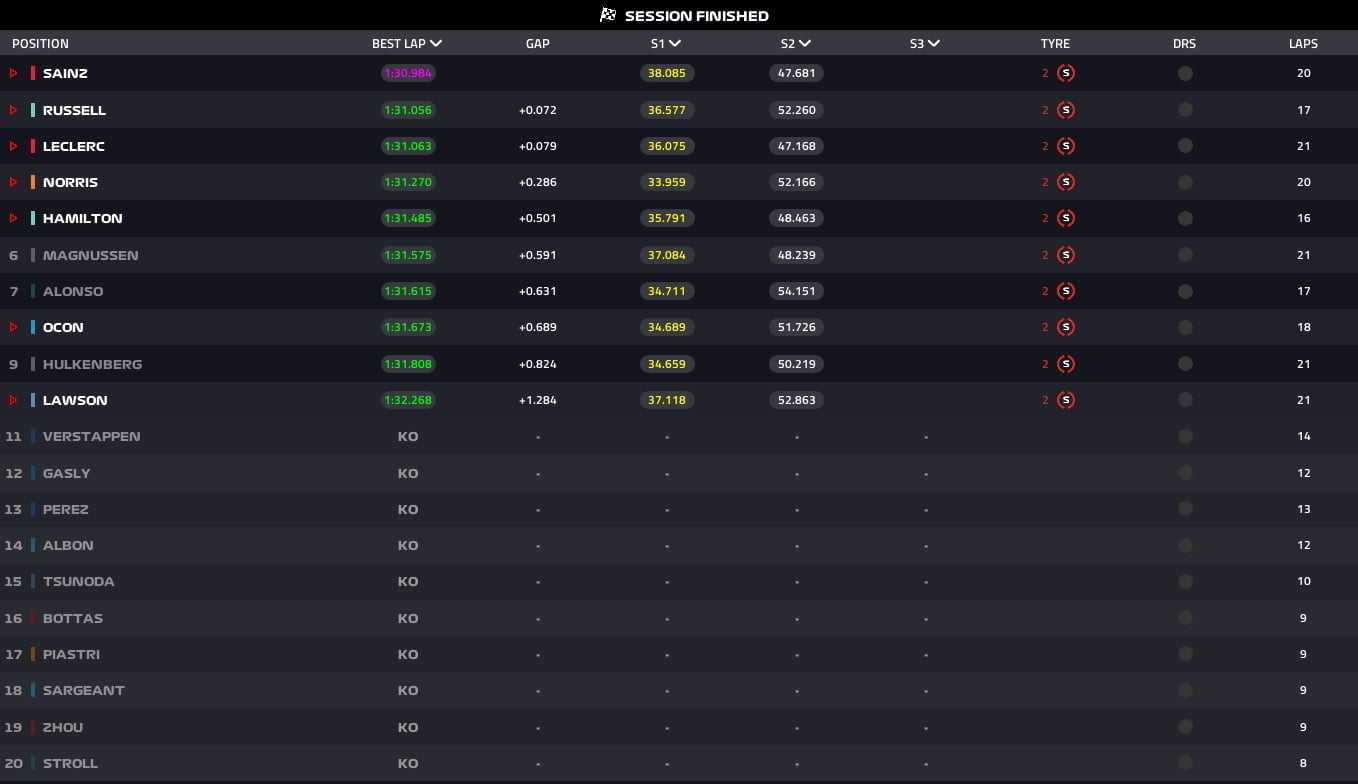Click the red arrow marker beside Norris
The height and width of the screenshot is (784, 1358).
click(x=14, y=182)
